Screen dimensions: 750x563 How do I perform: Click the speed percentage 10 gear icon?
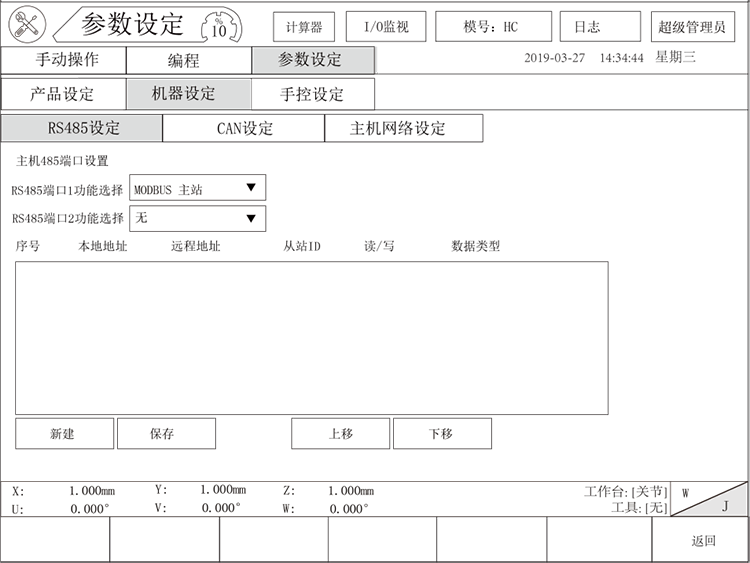[219, 25]
